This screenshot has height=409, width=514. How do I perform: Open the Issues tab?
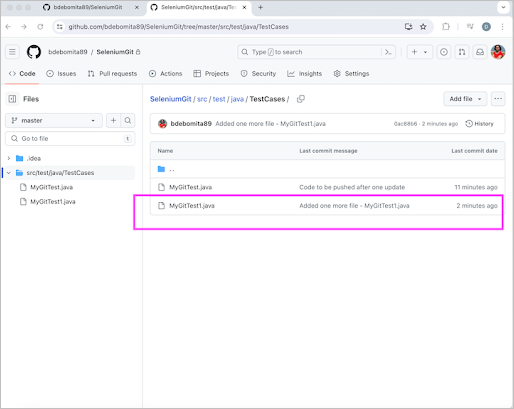click(61, 74)
